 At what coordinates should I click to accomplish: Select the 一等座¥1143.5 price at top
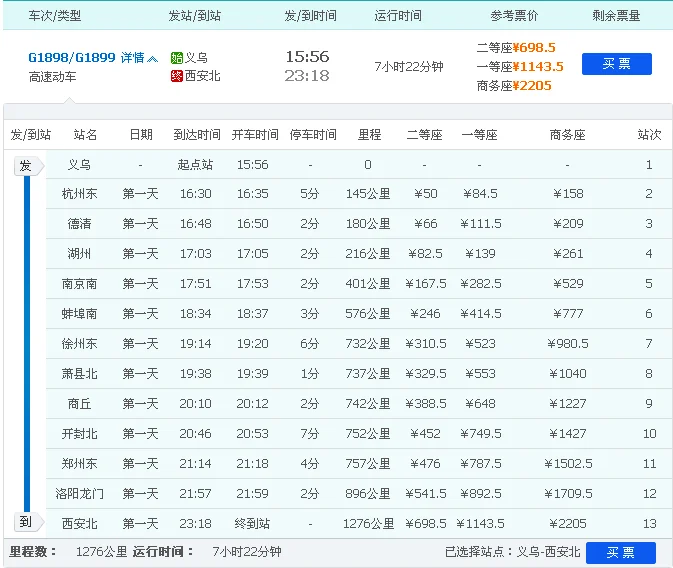520,67
